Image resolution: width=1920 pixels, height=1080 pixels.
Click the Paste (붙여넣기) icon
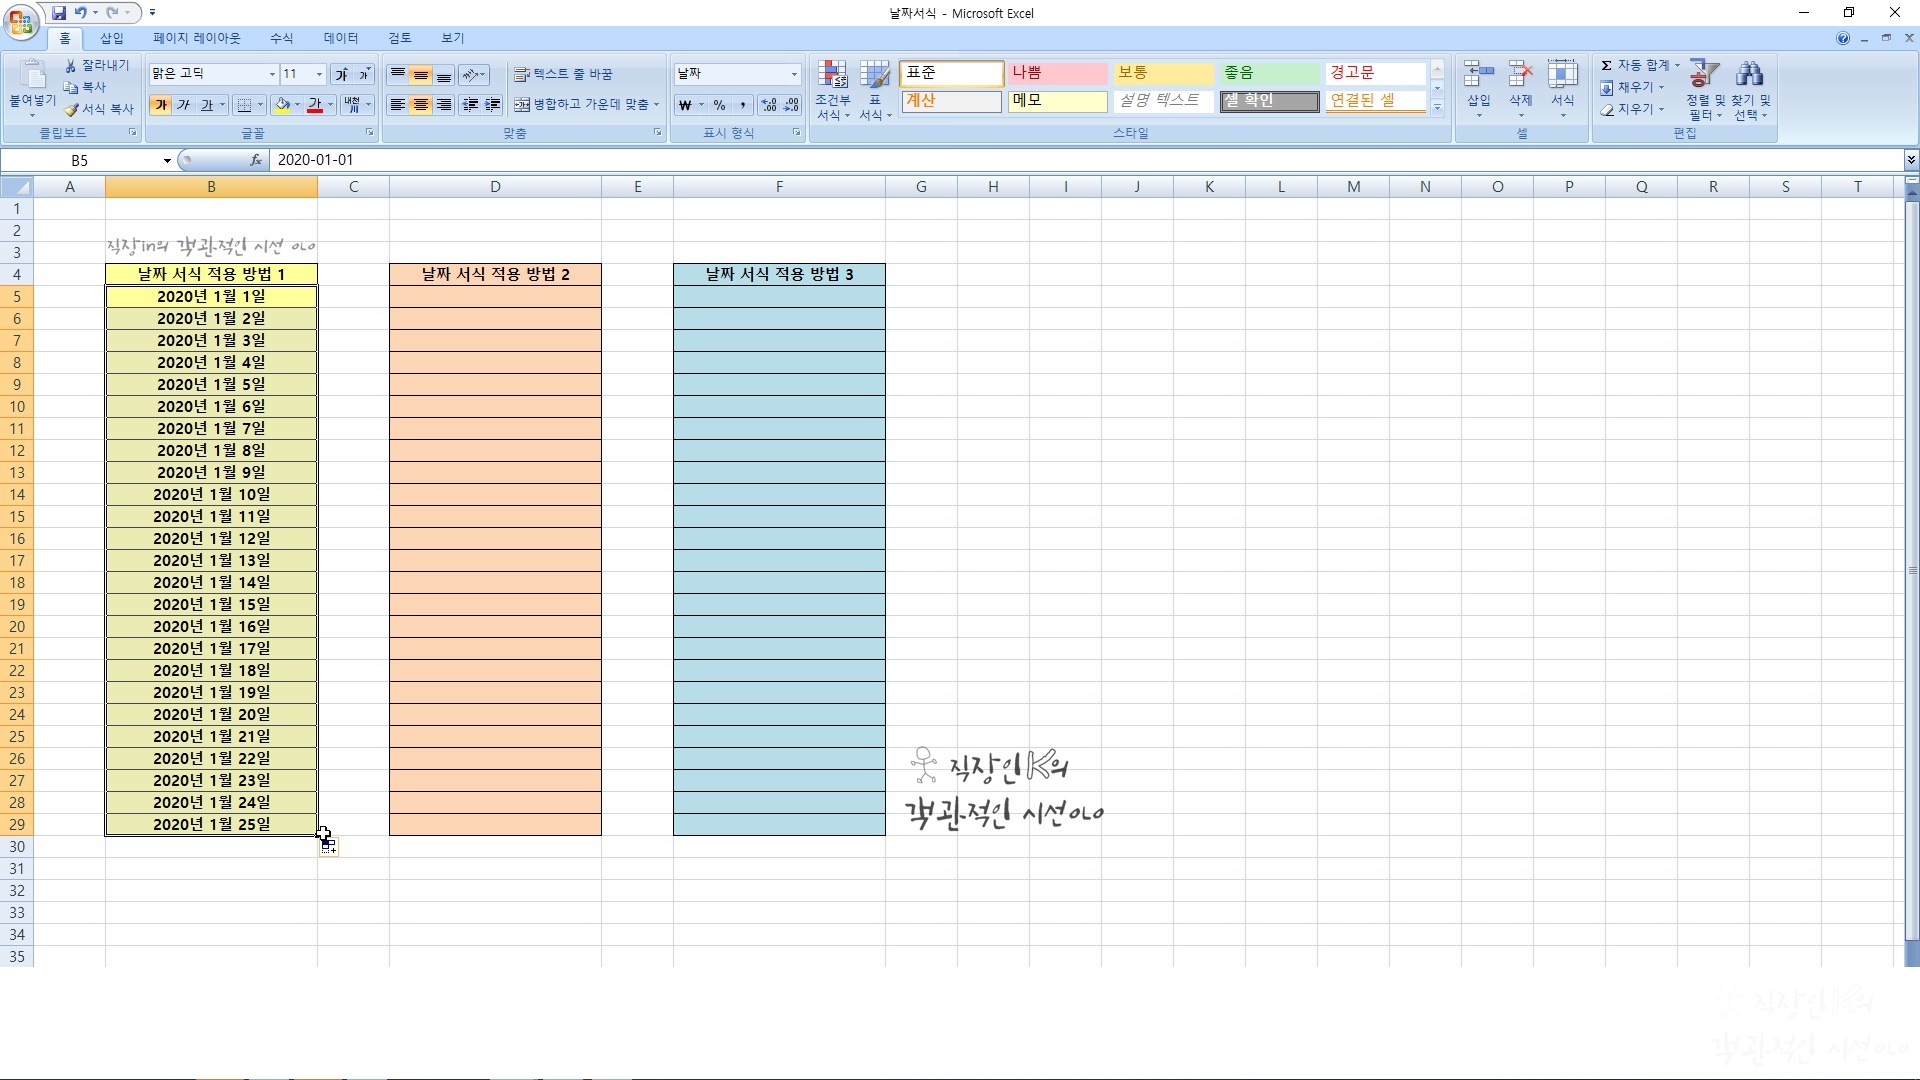point(32,78)
